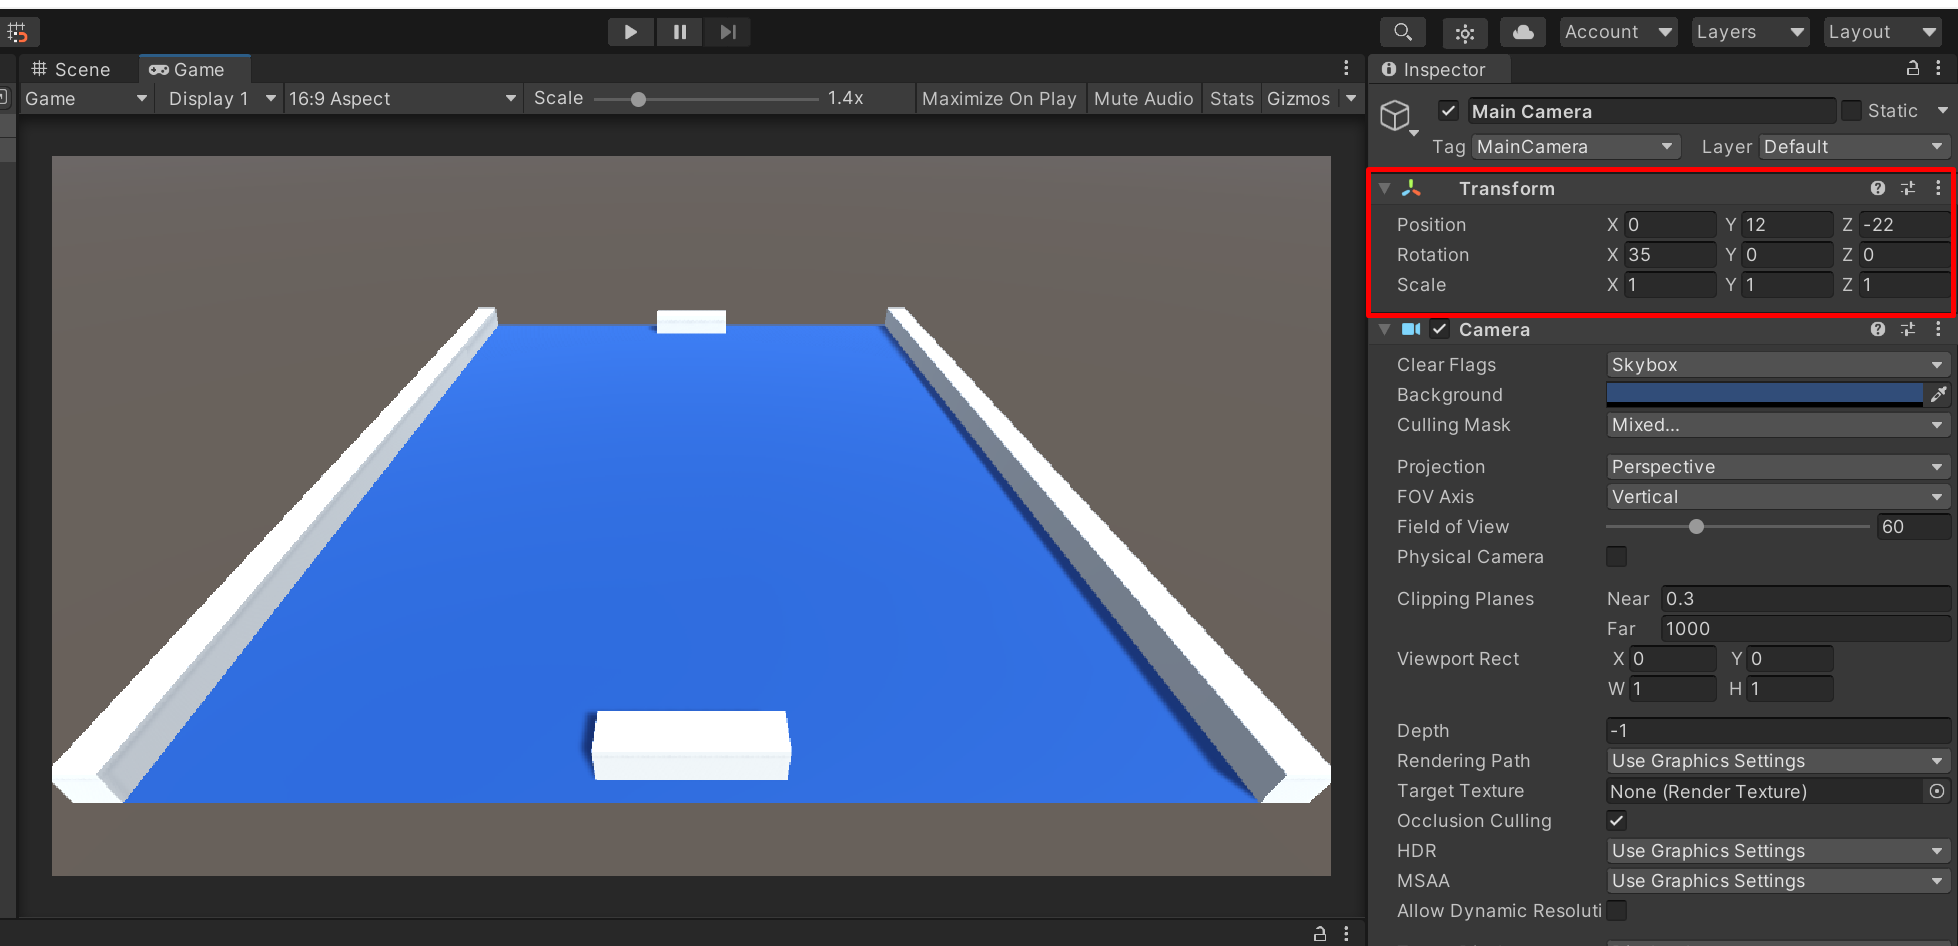The image size is (1958, 946).
Task: Open the Layout dropdown
Action: click(x=1883, y=32)
